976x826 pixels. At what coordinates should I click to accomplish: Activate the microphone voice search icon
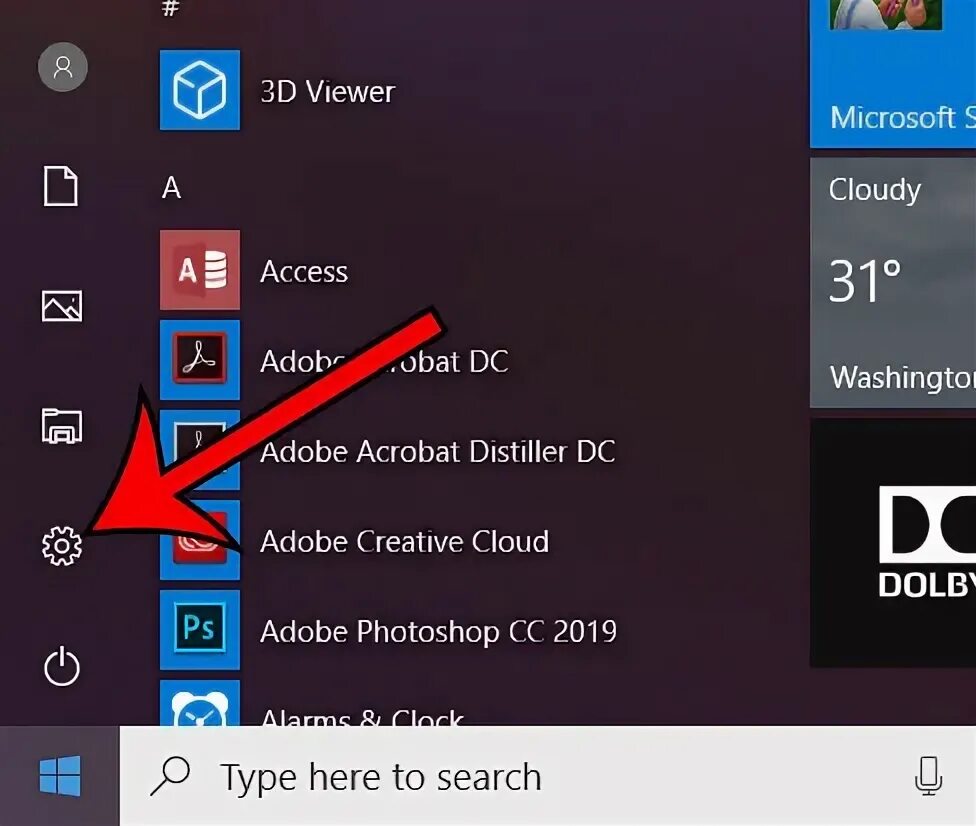(928, 776)
